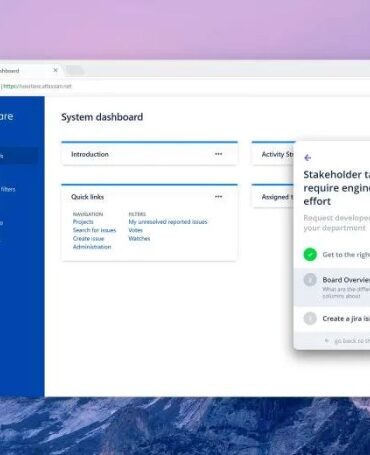Screen dimensions: 370x455
Task: Open the Administration link
Action: tap(92, 247)
